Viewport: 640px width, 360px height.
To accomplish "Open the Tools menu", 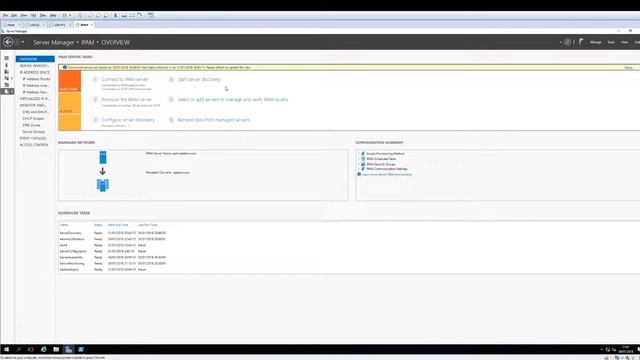I will click(x=611, y=42).
